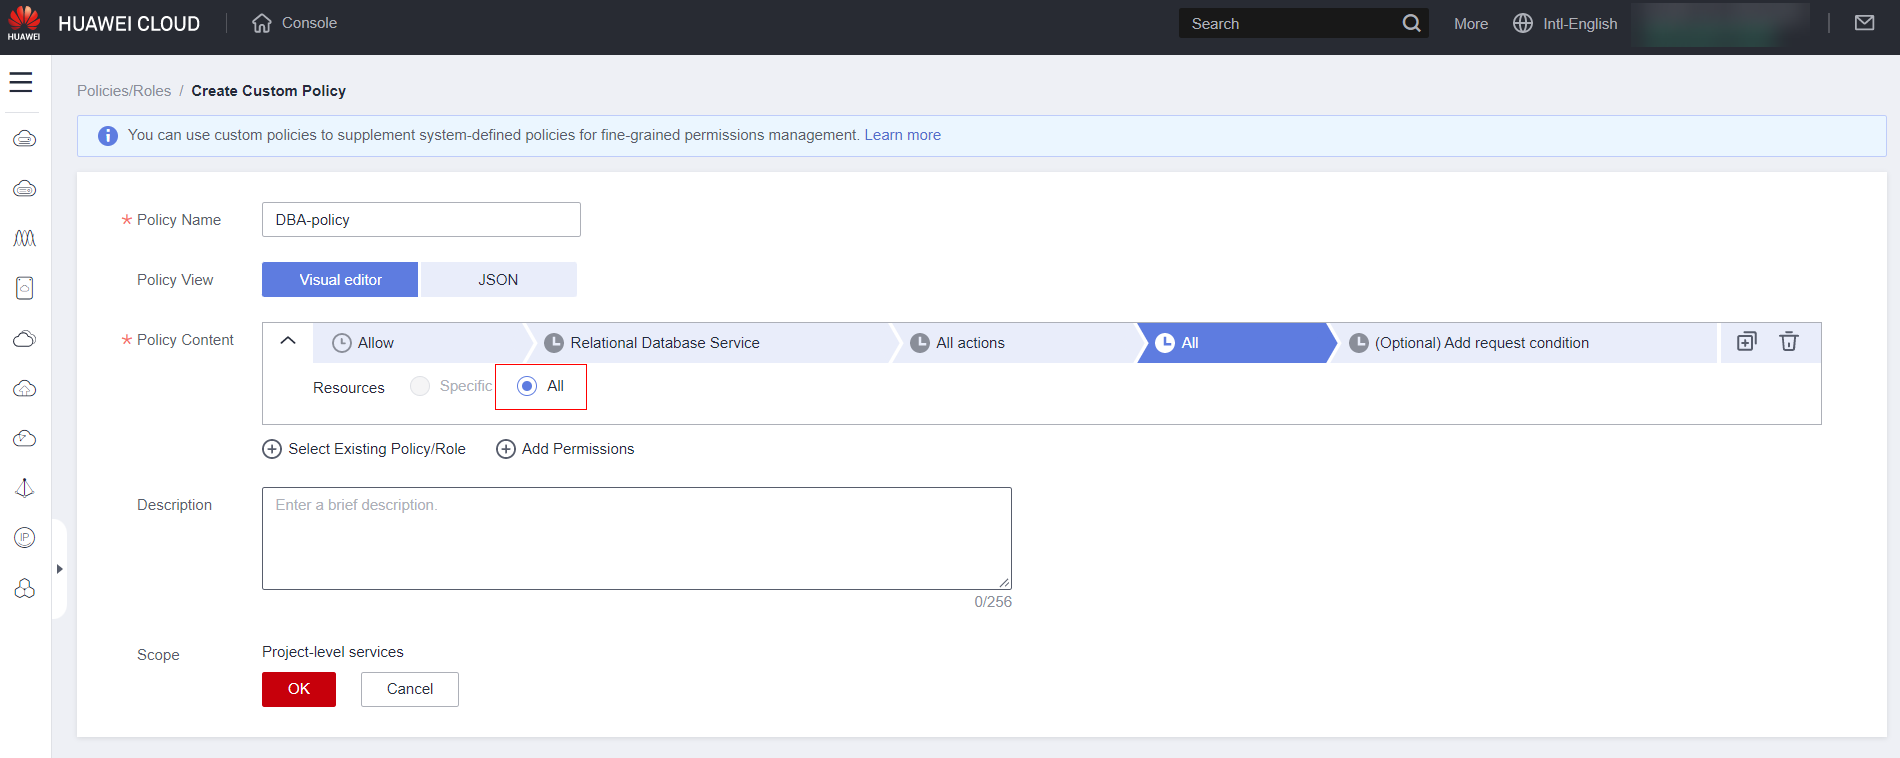
Task: Open the Intl-English language dropdown
Action: [1566, 23]
